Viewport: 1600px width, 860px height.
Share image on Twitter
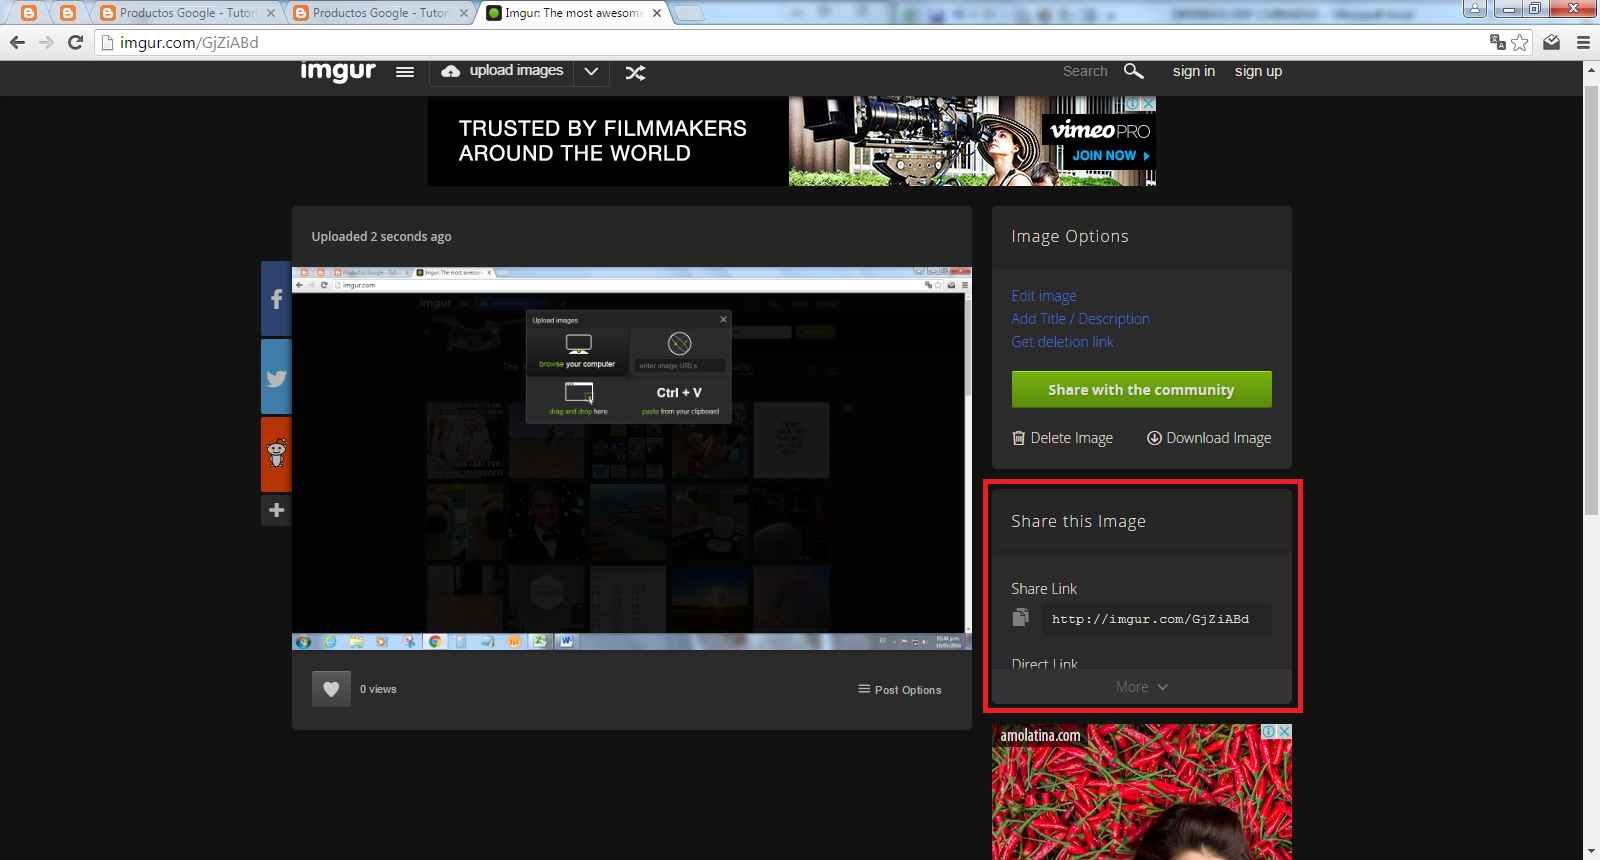[x=277, y=377]
